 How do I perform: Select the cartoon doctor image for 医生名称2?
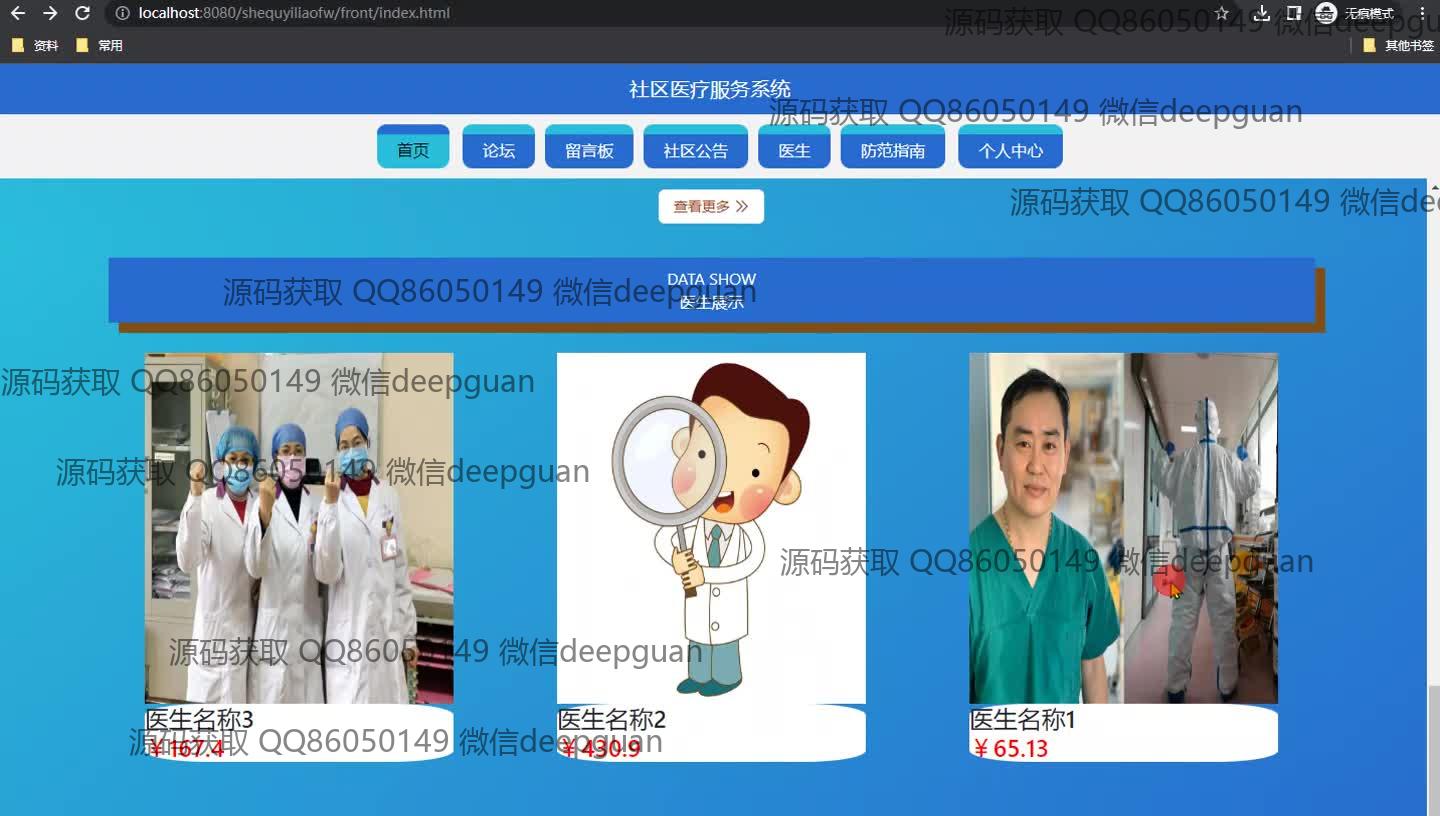coord(711,528)
